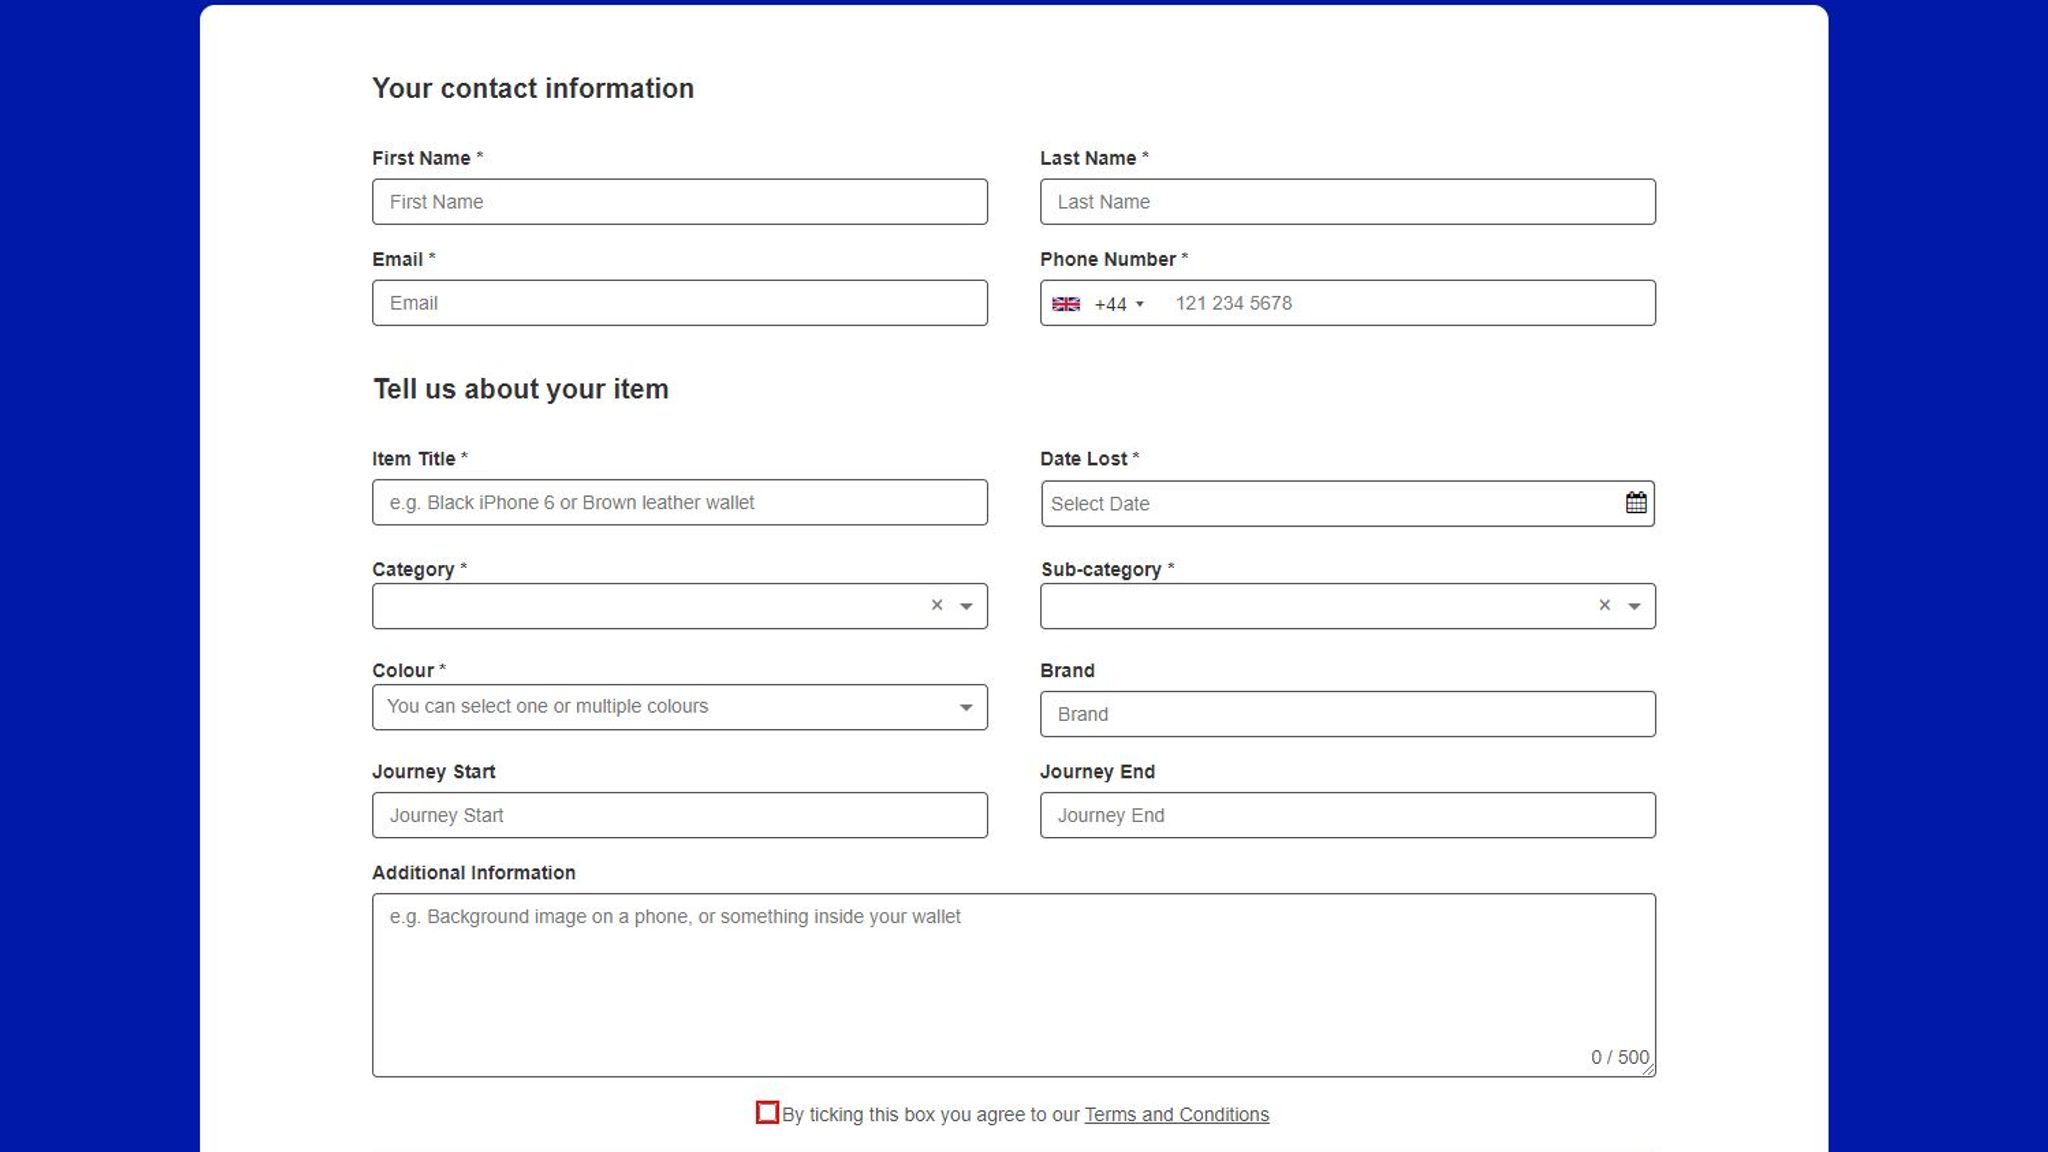Click the Colour multi-select input field
This screenshot has height=1152, width=2048.
coord(679,706)
